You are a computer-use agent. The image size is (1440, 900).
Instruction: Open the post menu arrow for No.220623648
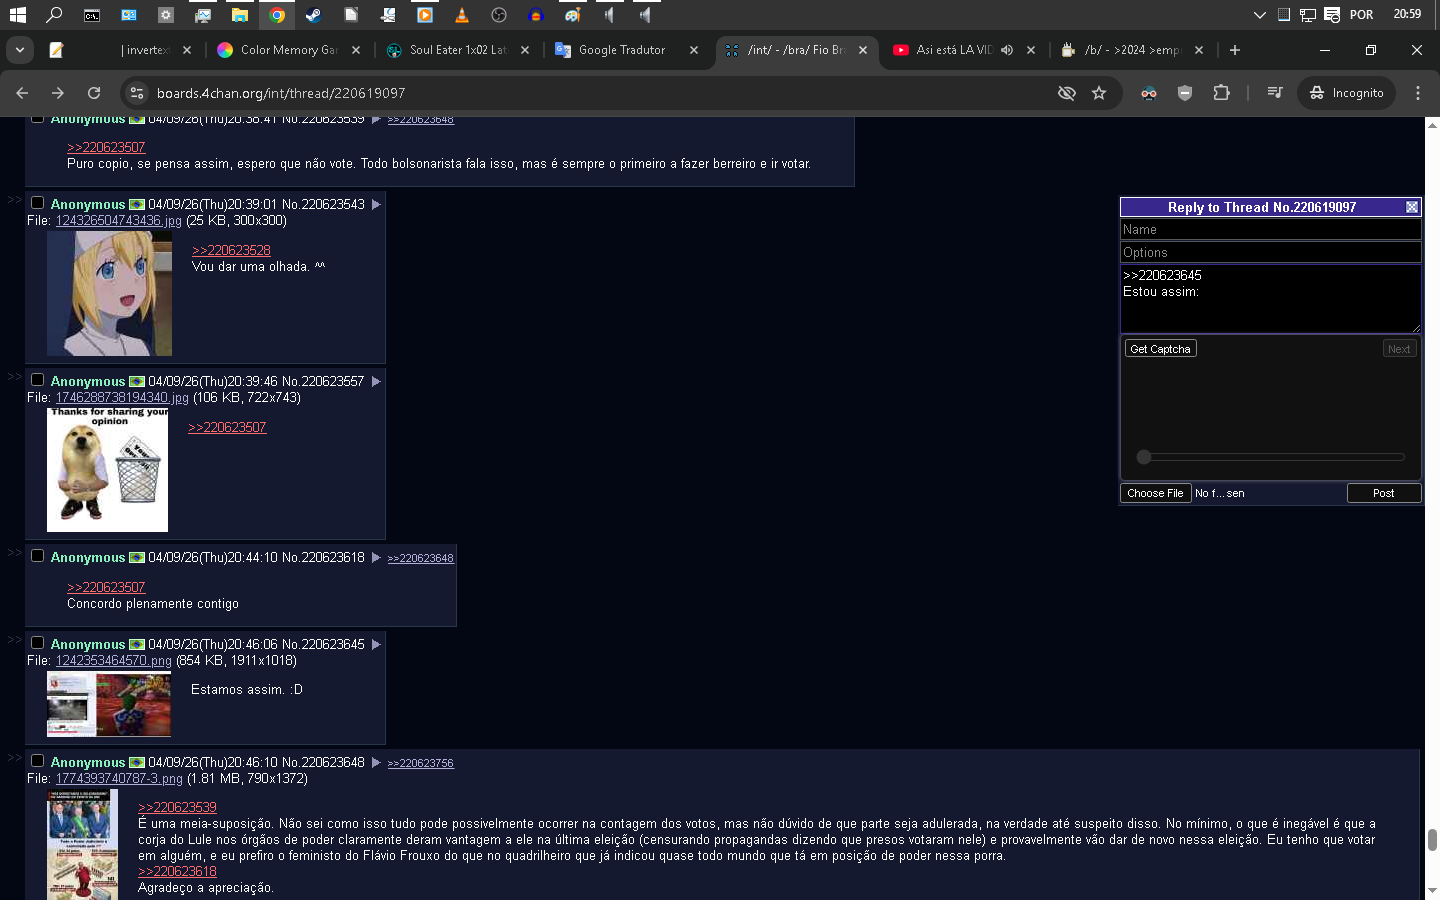pyautogui.click(x=376, y=762)
